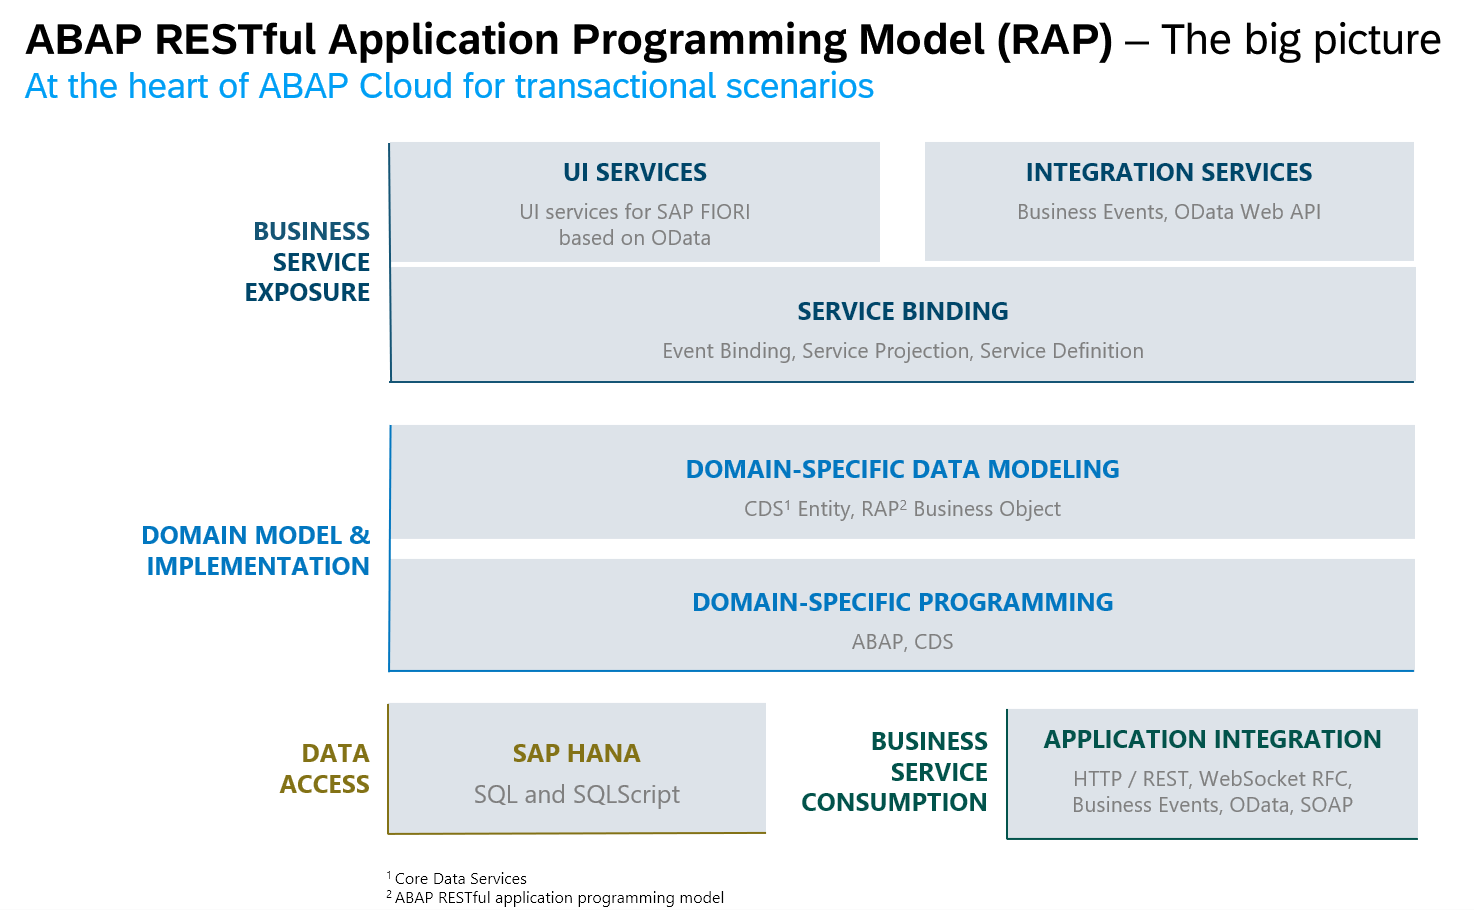Image resolution: width=1474 pixels, height=910 pixels.
Task: Click 'Event Binding, Service Projection, Service Definition'
Action: [x=903, y=351]
